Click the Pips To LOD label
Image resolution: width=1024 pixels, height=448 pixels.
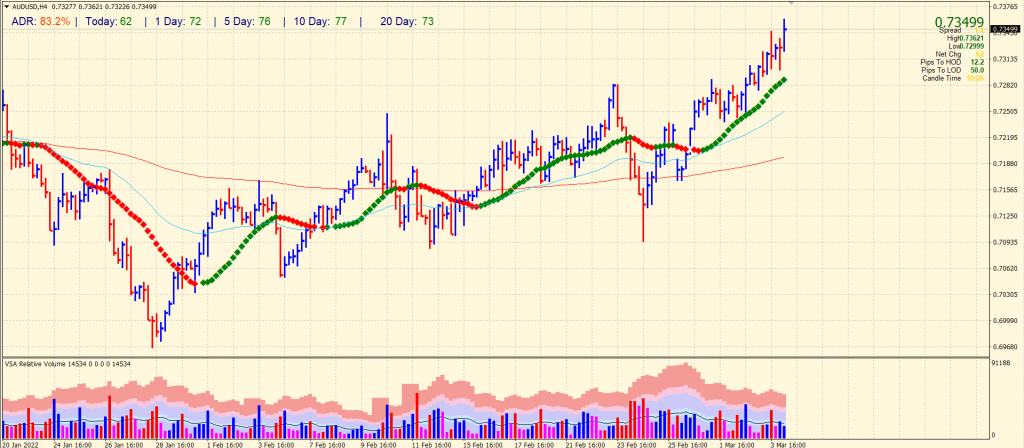click(942, 70)
